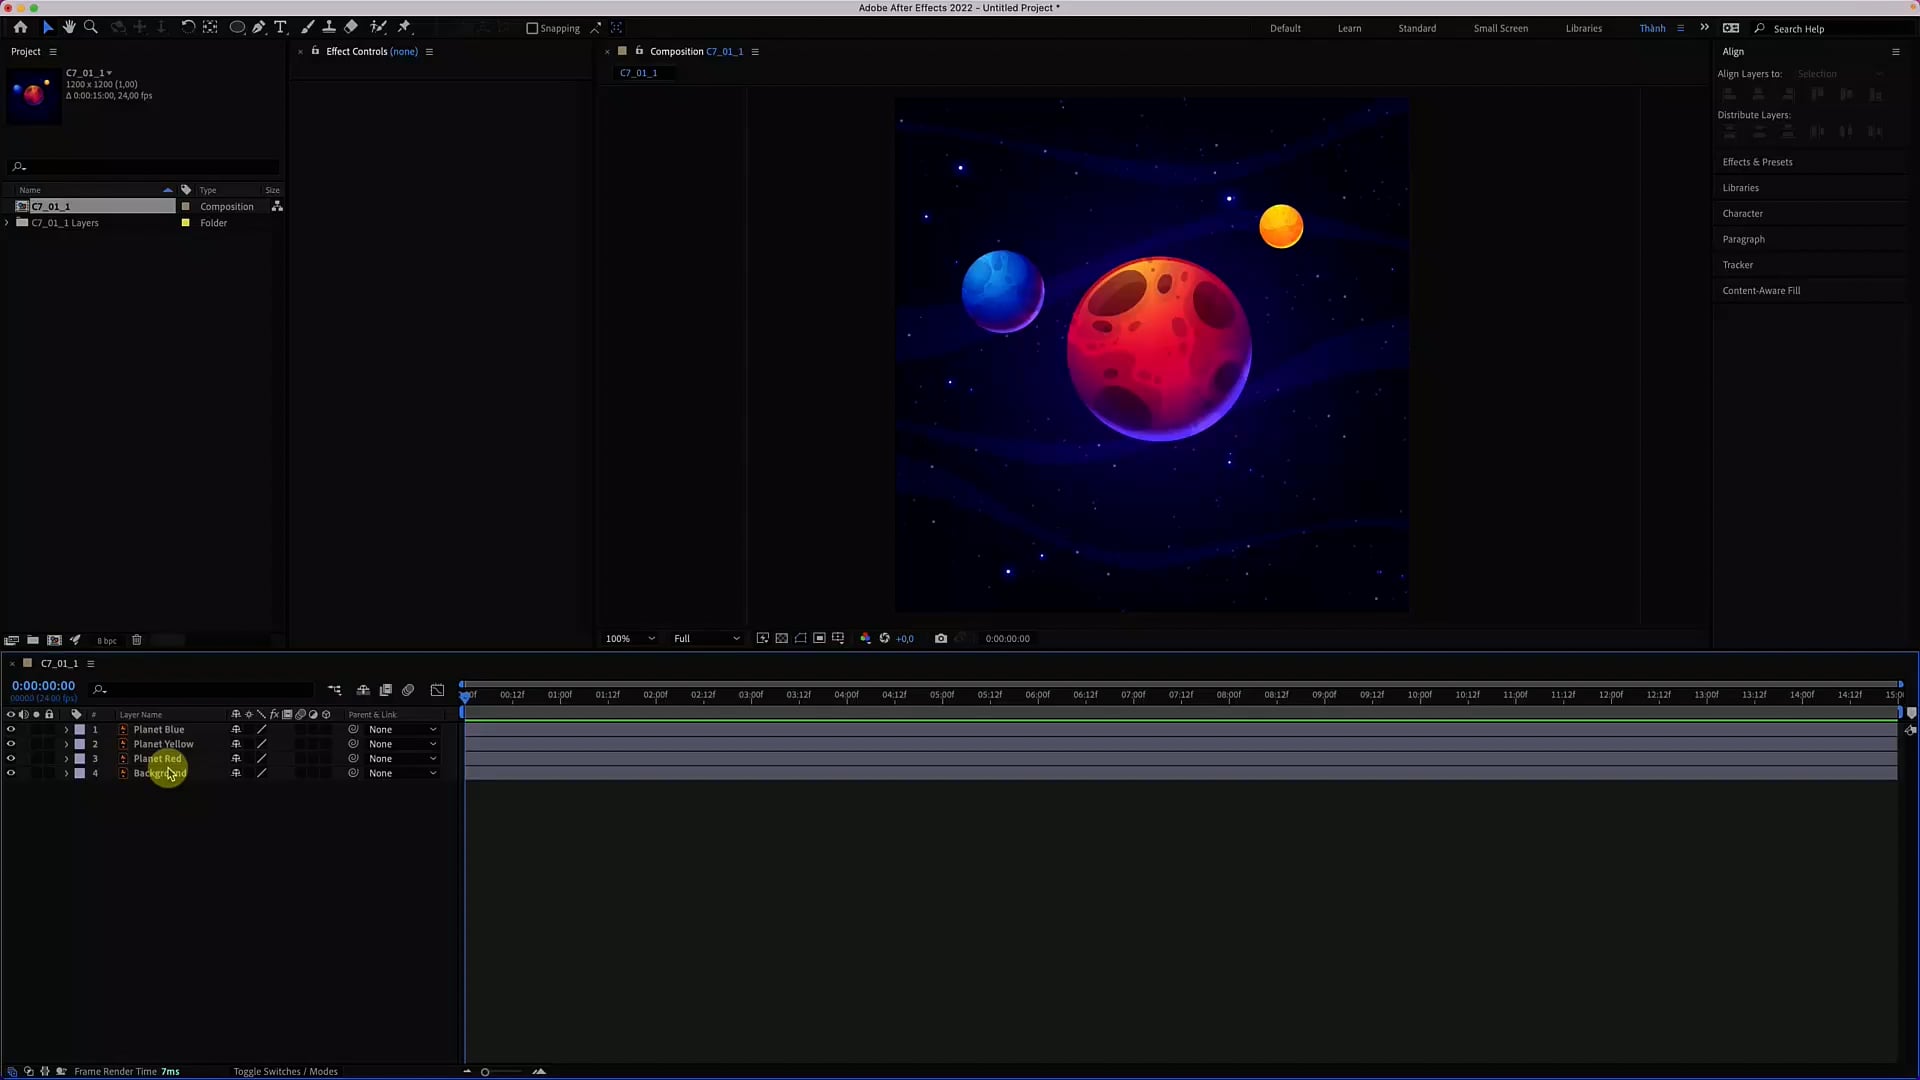This screenshot has width=1920, height=1080.
Task: Delete selected project item with trash icon
Action: pyautogui.click(x=137, y=640)
